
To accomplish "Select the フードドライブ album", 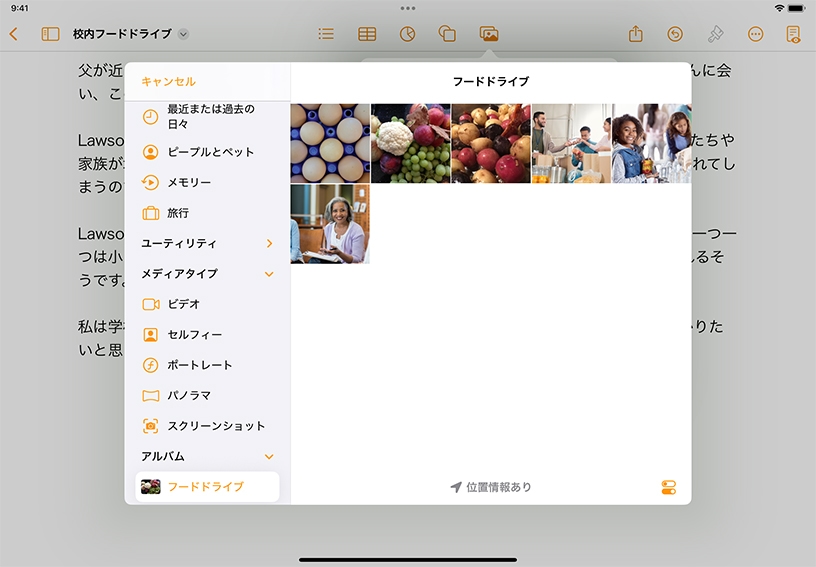I will [x=207, y=487].
